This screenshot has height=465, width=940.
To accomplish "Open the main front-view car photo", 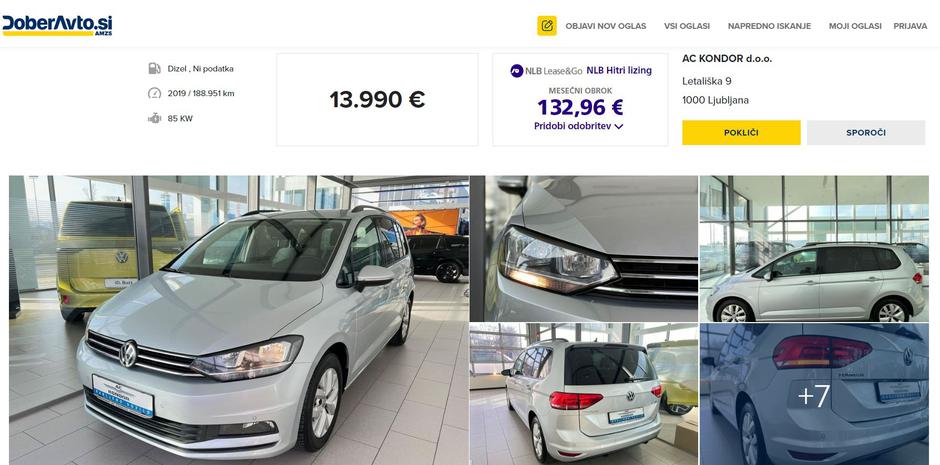I will click(239, 320).
